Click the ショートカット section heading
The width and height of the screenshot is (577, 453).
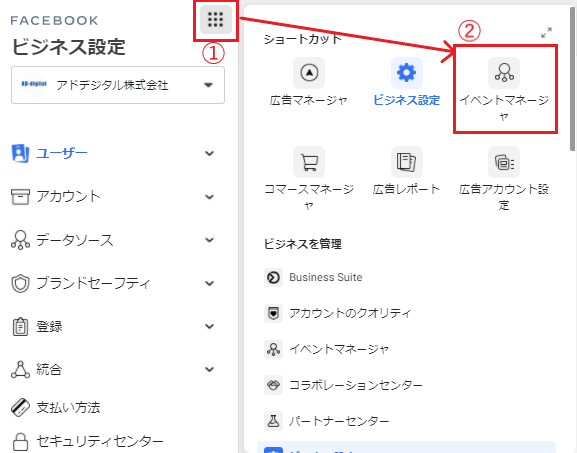(302, 39)
